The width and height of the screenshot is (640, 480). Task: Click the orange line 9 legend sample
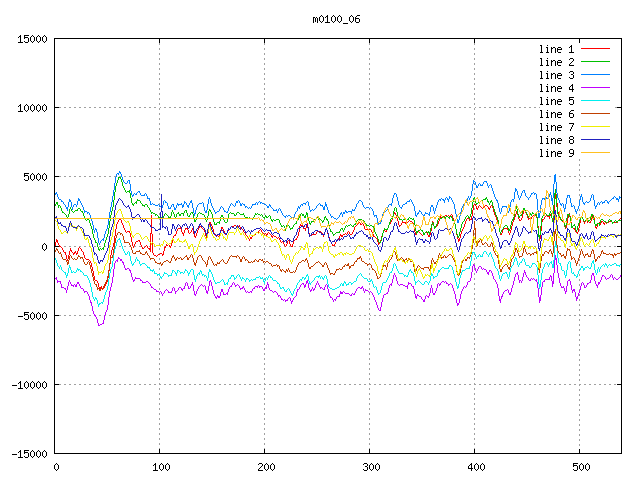coord(596,153)
